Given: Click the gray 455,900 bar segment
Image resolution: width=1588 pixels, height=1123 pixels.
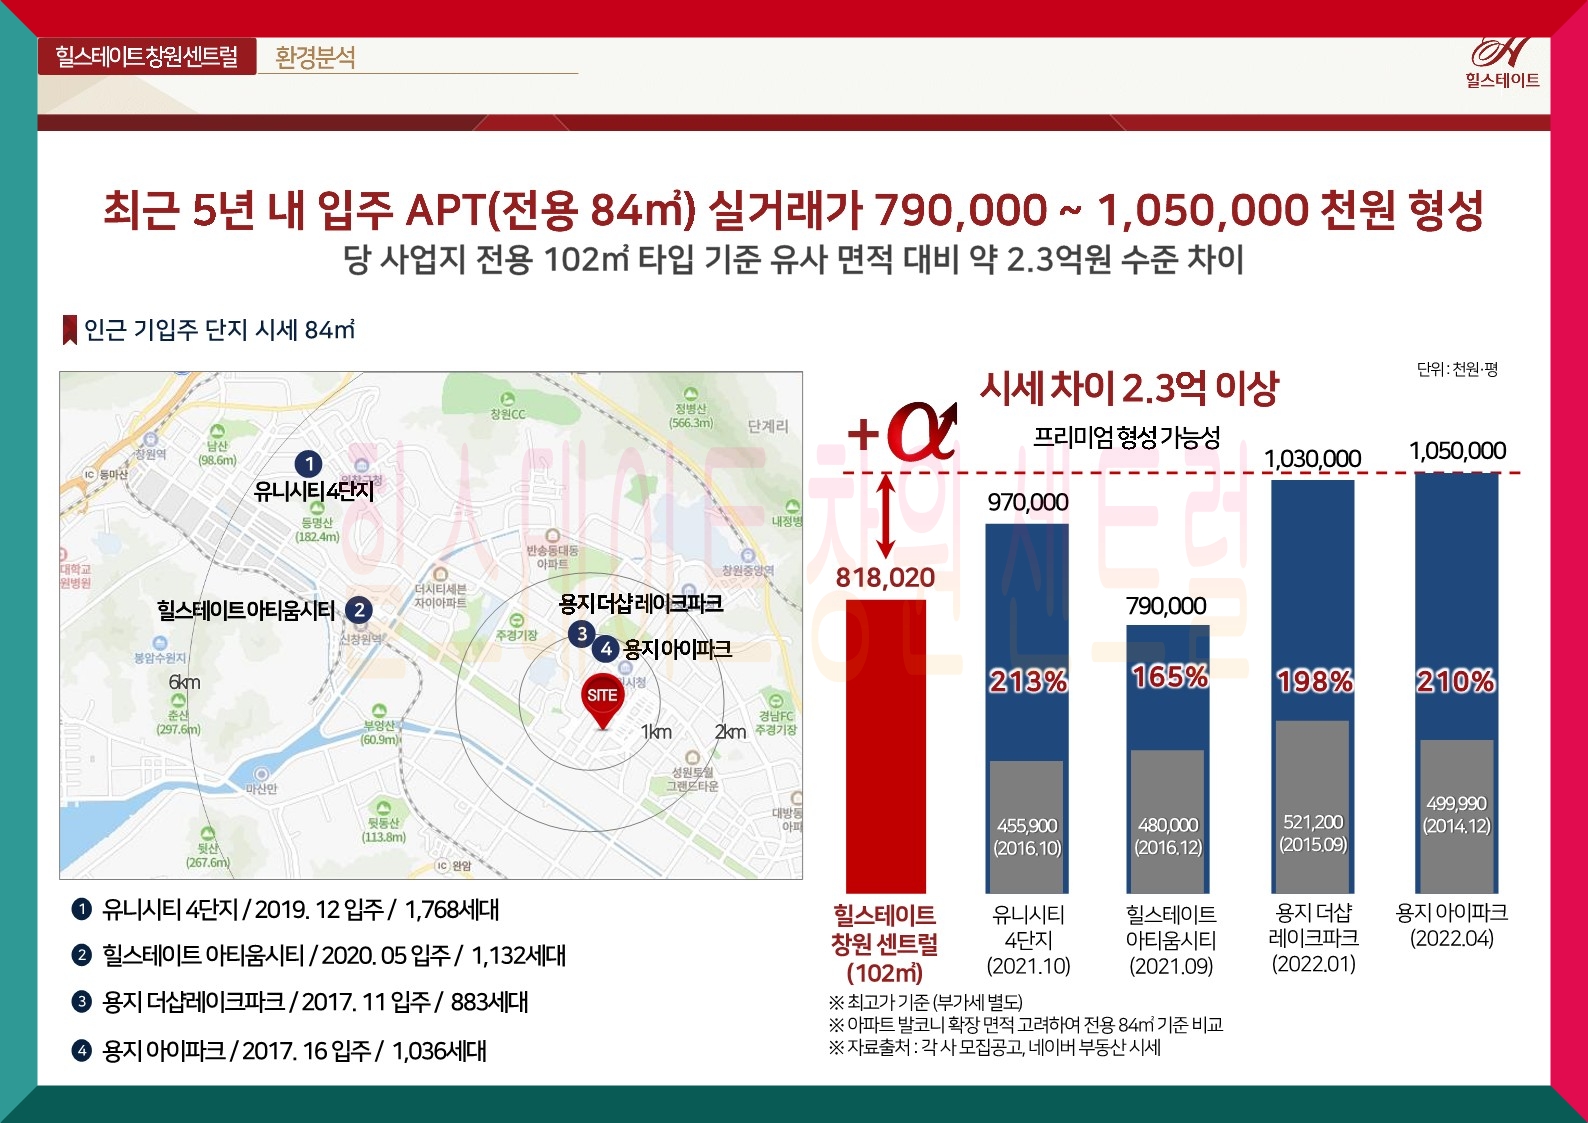Looking at the screenshot, I should pos(1027,826).
